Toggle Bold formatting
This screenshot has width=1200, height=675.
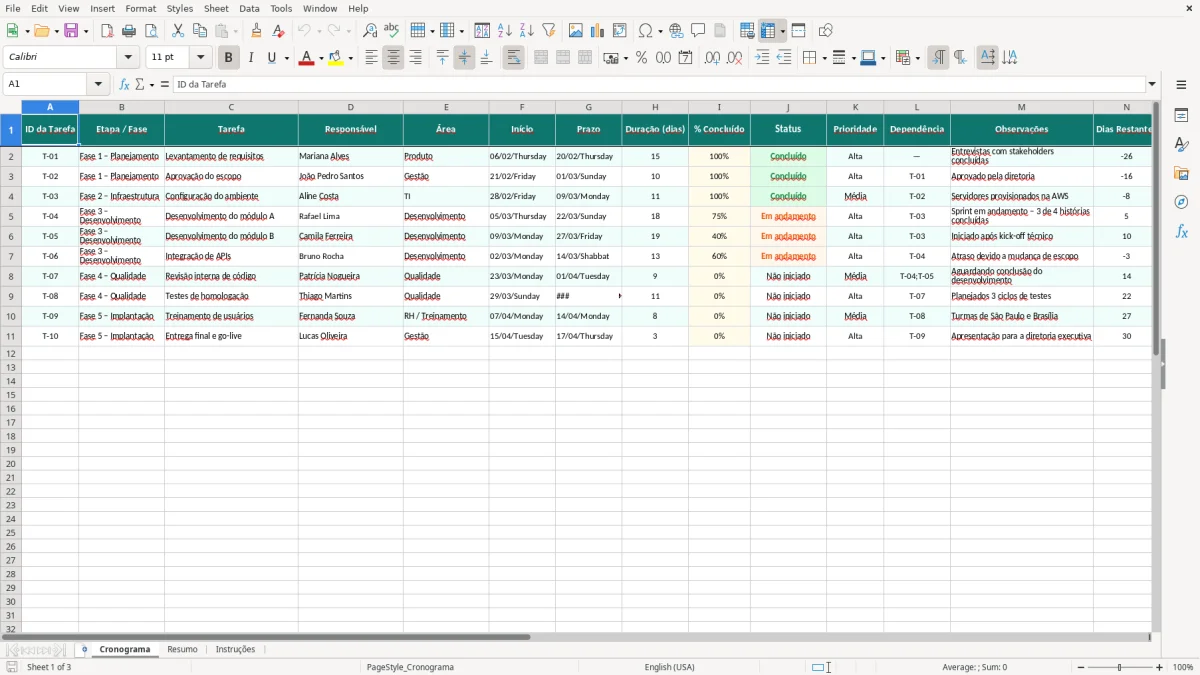coord(229,58)
